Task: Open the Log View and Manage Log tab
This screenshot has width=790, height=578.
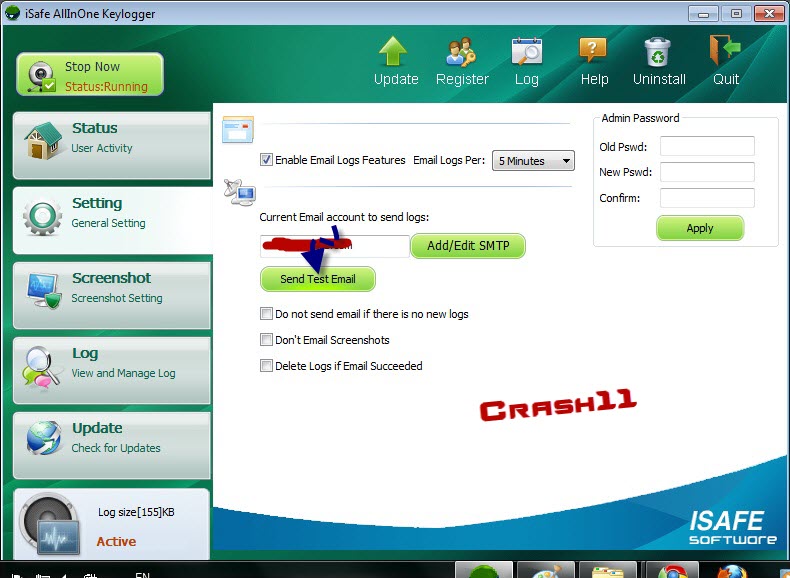Action: pos(112,370)
